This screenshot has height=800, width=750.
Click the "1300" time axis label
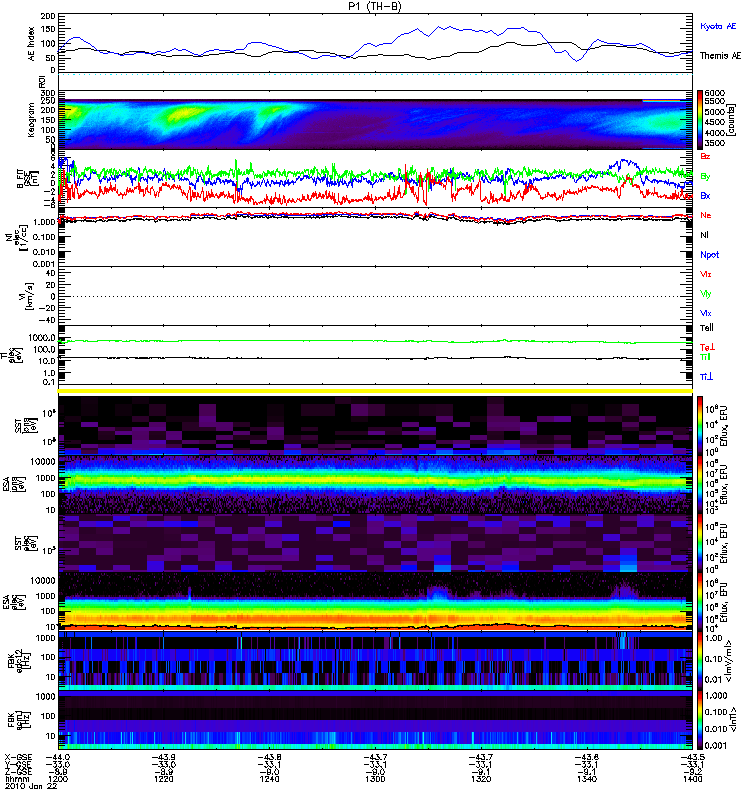point(376,779)
